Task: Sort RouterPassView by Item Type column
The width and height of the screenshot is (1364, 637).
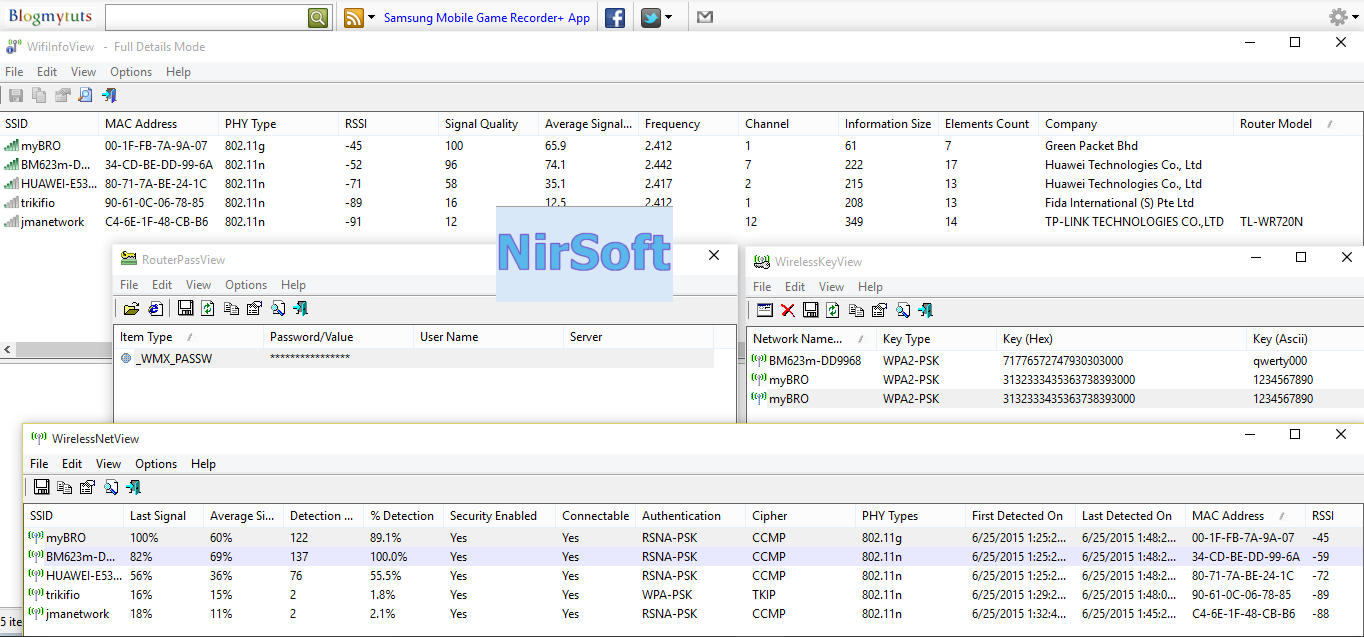Action: pos(189,337)
